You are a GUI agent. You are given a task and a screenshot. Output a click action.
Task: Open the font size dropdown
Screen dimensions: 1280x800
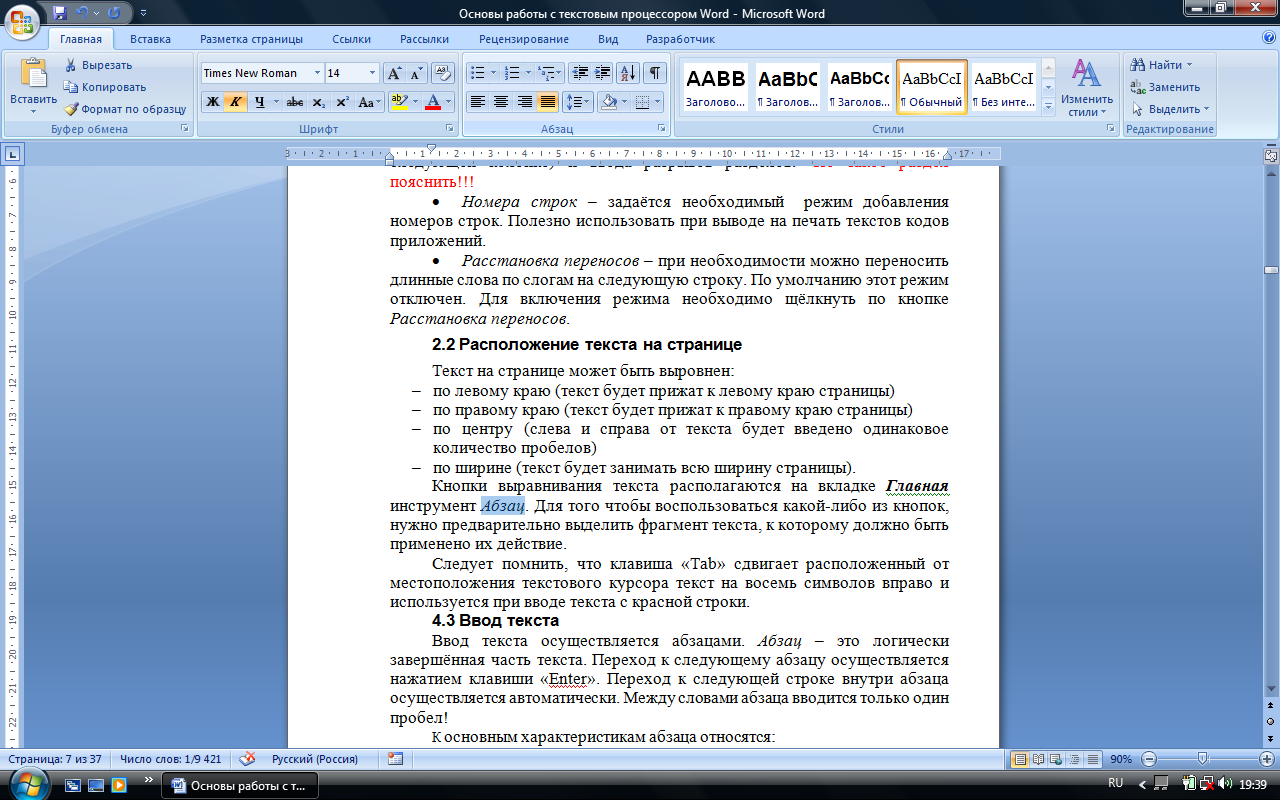(x=373, y=73)
